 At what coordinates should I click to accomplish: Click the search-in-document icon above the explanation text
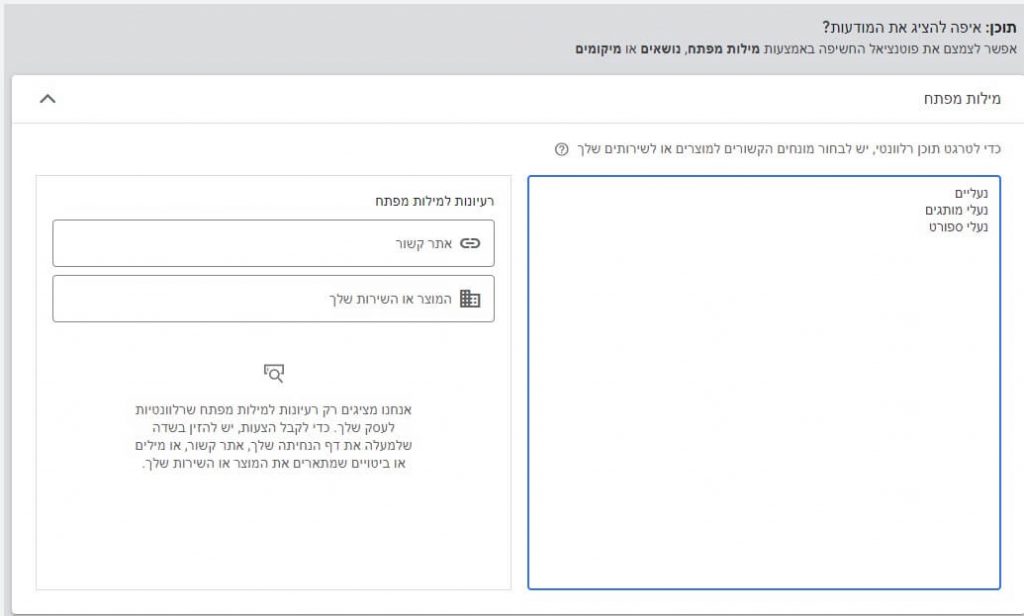click(273, 371)
